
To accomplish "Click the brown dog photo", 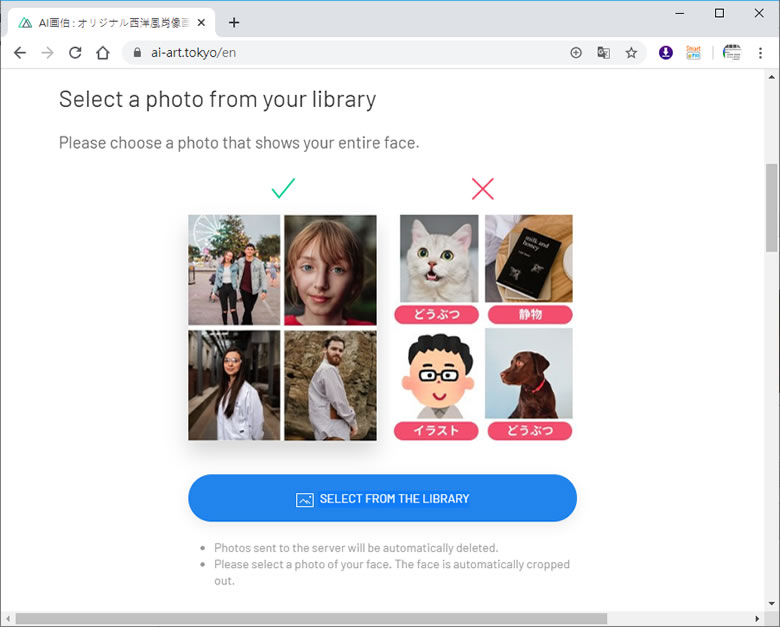I will [x=529, y=373].
